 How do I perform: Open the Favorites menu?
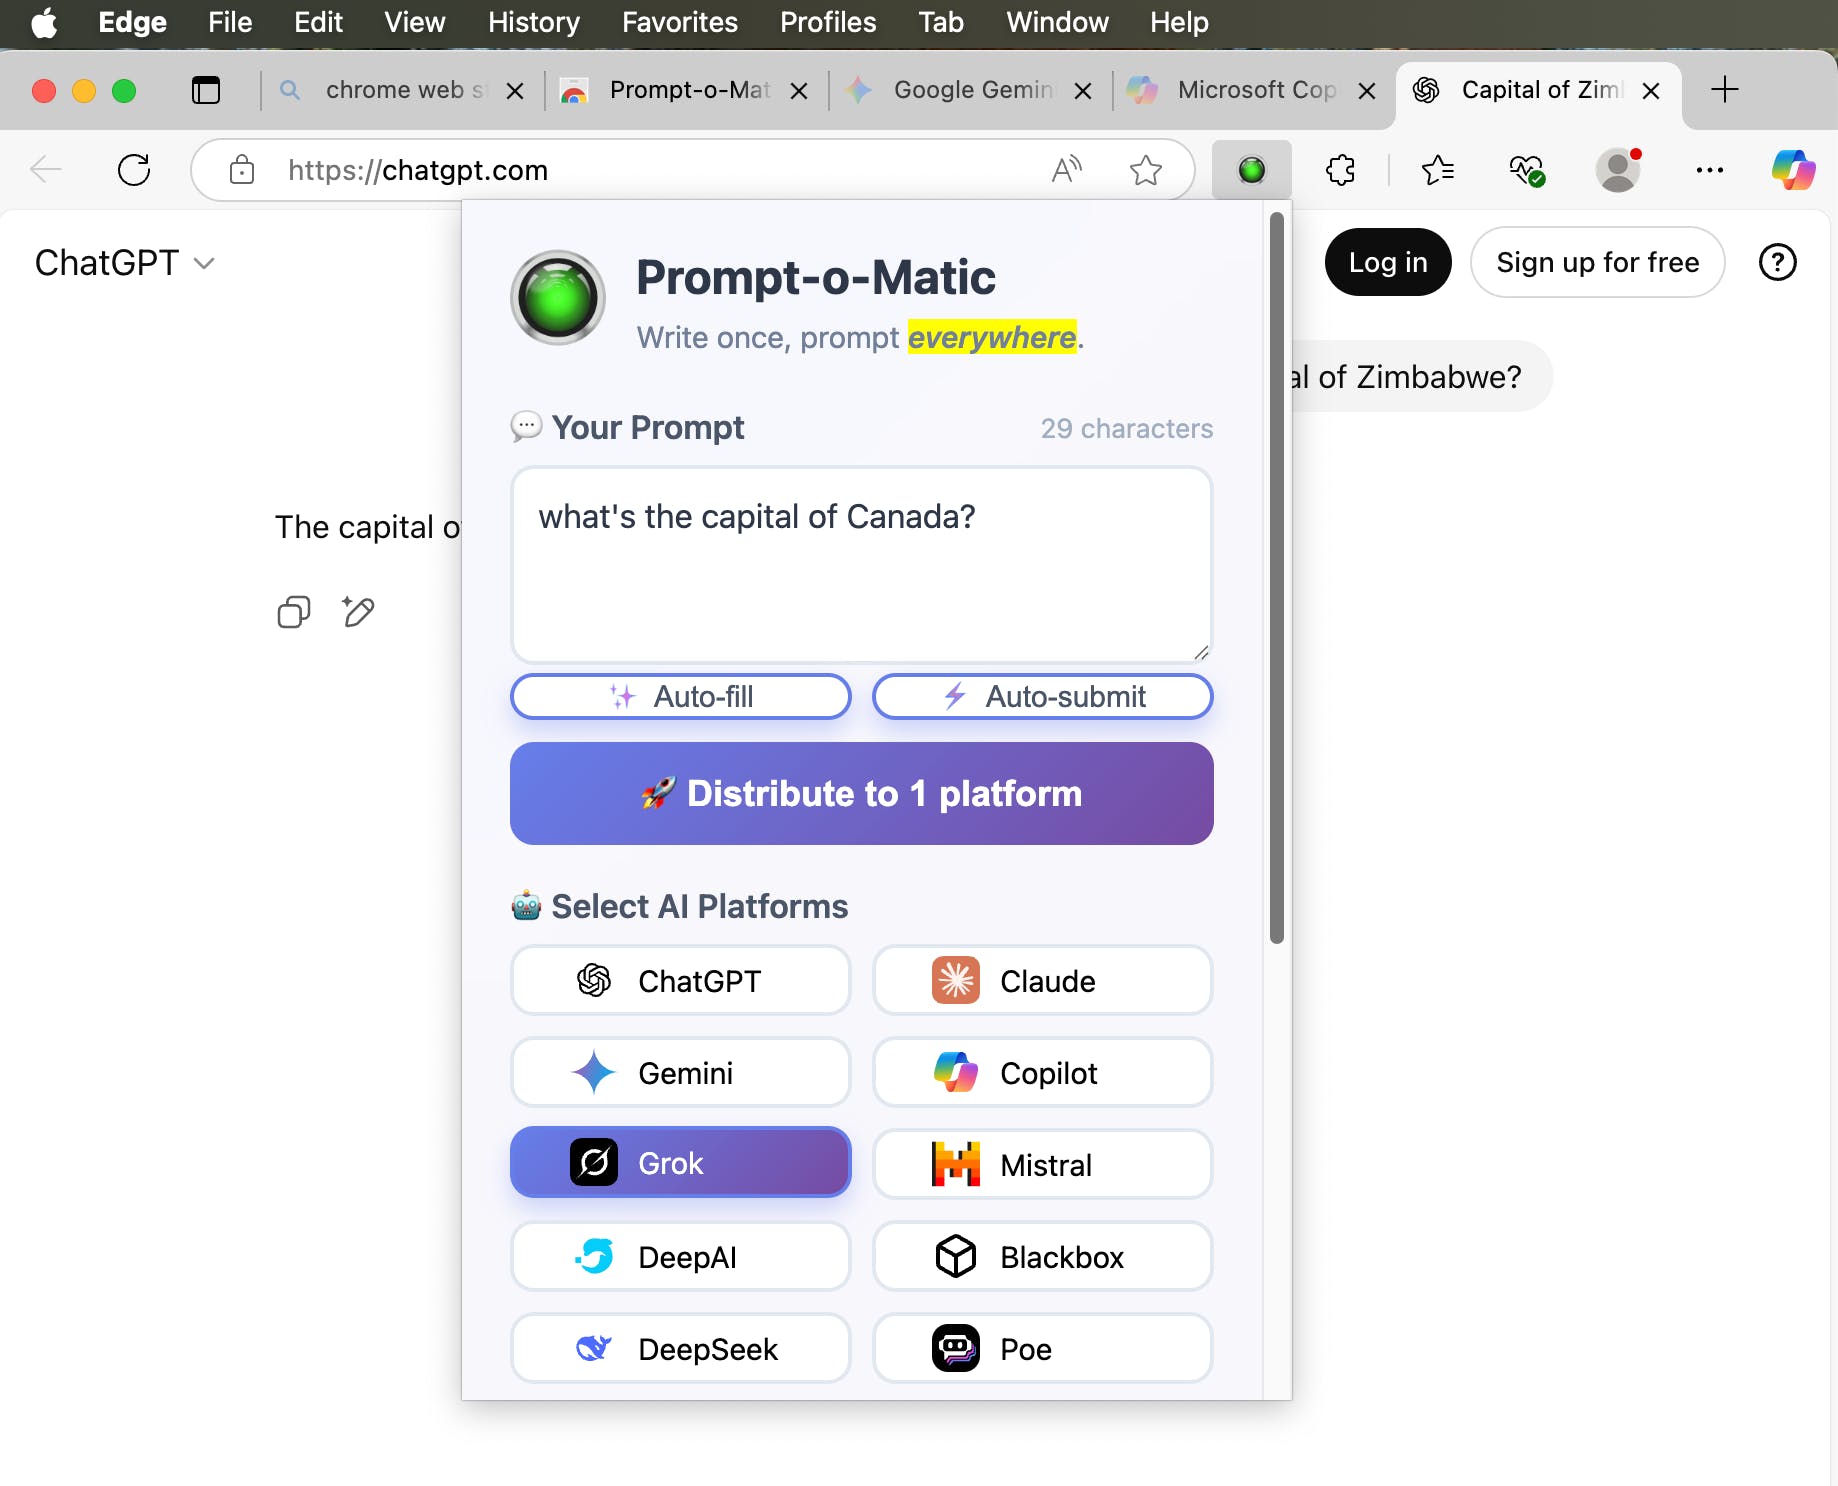[x=680, y=22]
